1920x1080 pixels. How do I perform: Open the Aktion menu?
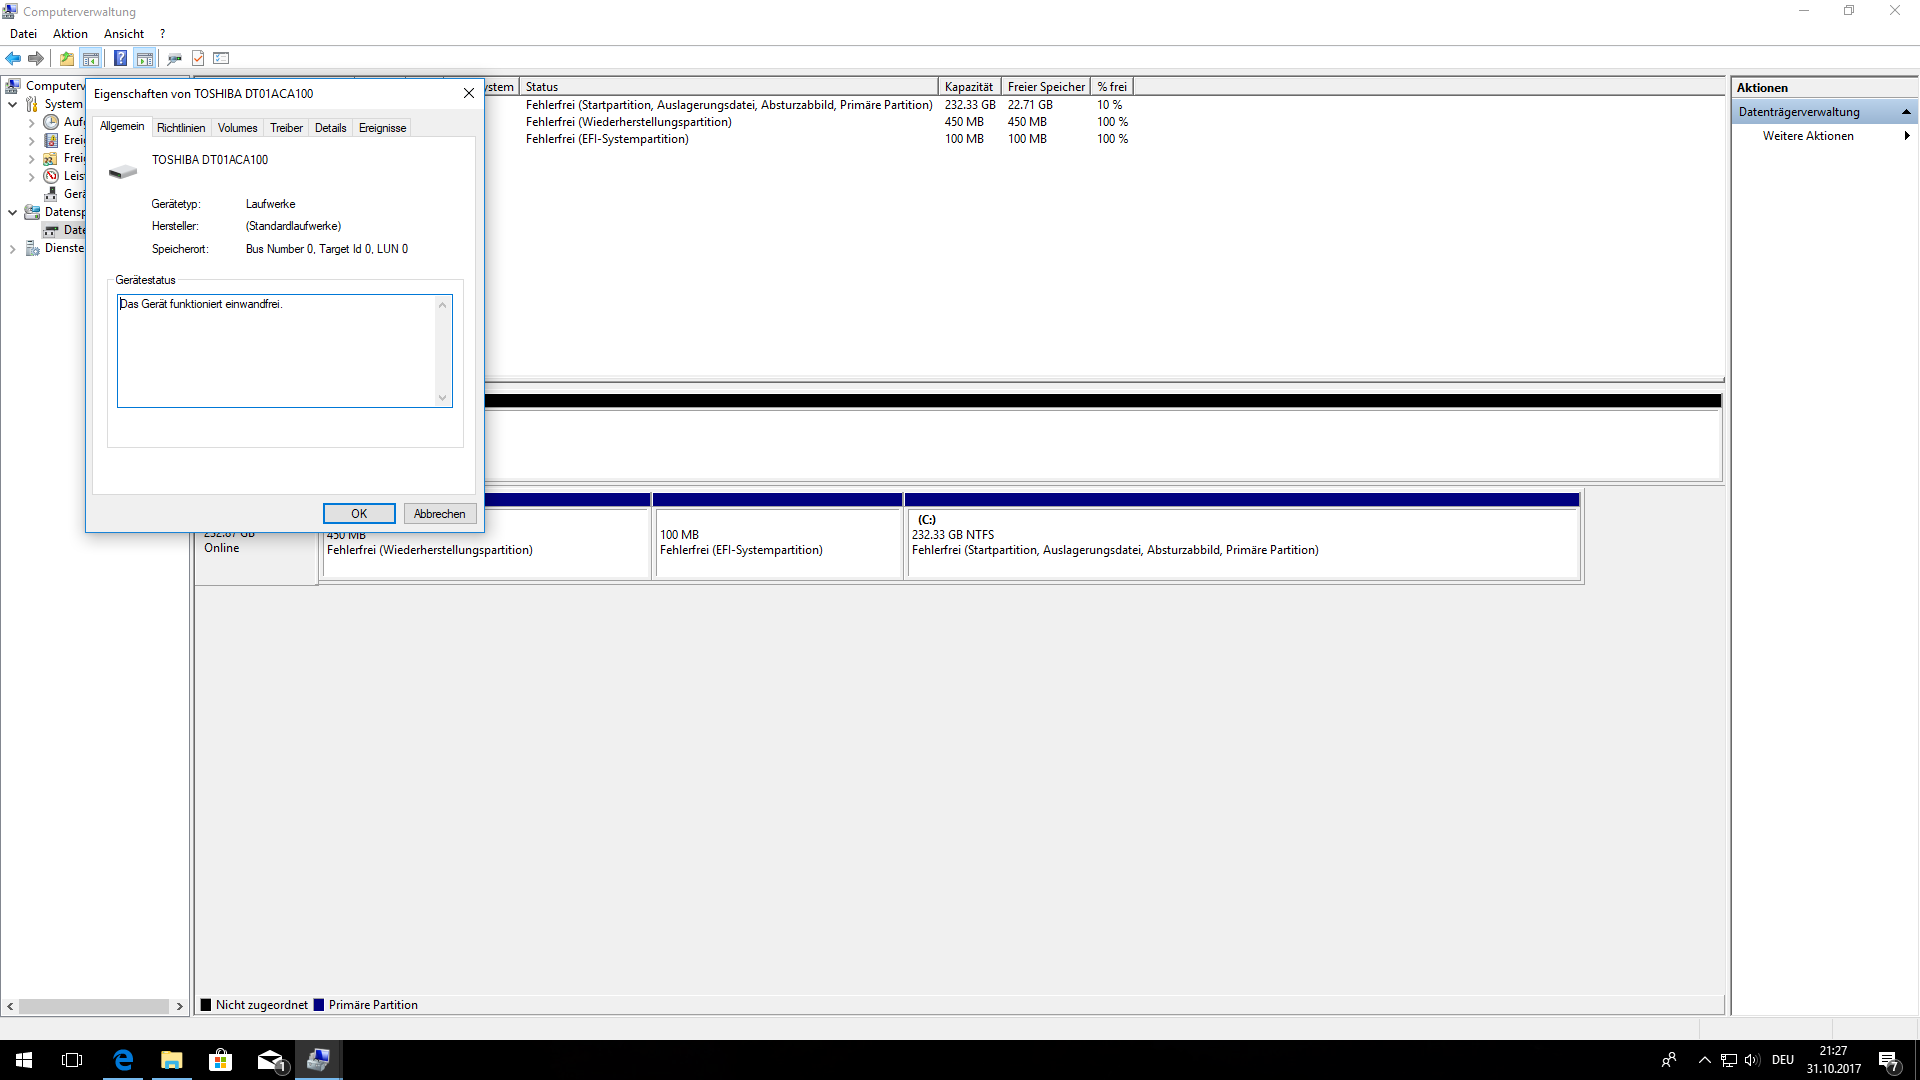pyautogui.click(x=70, y=34)
